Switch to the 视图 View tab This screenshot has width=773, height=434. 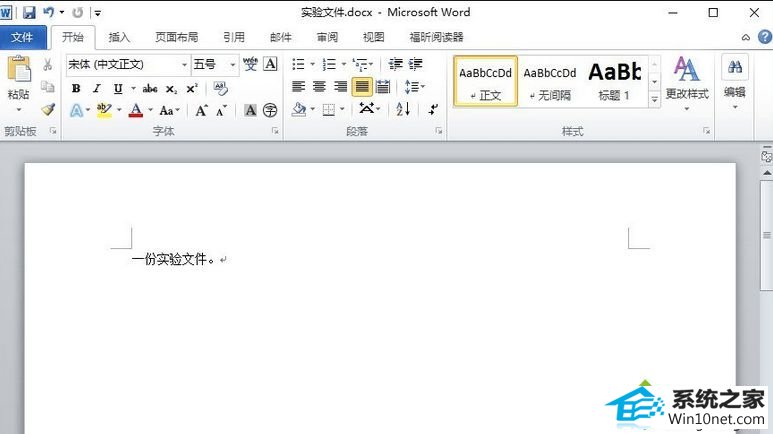click(x=374, y=37)
